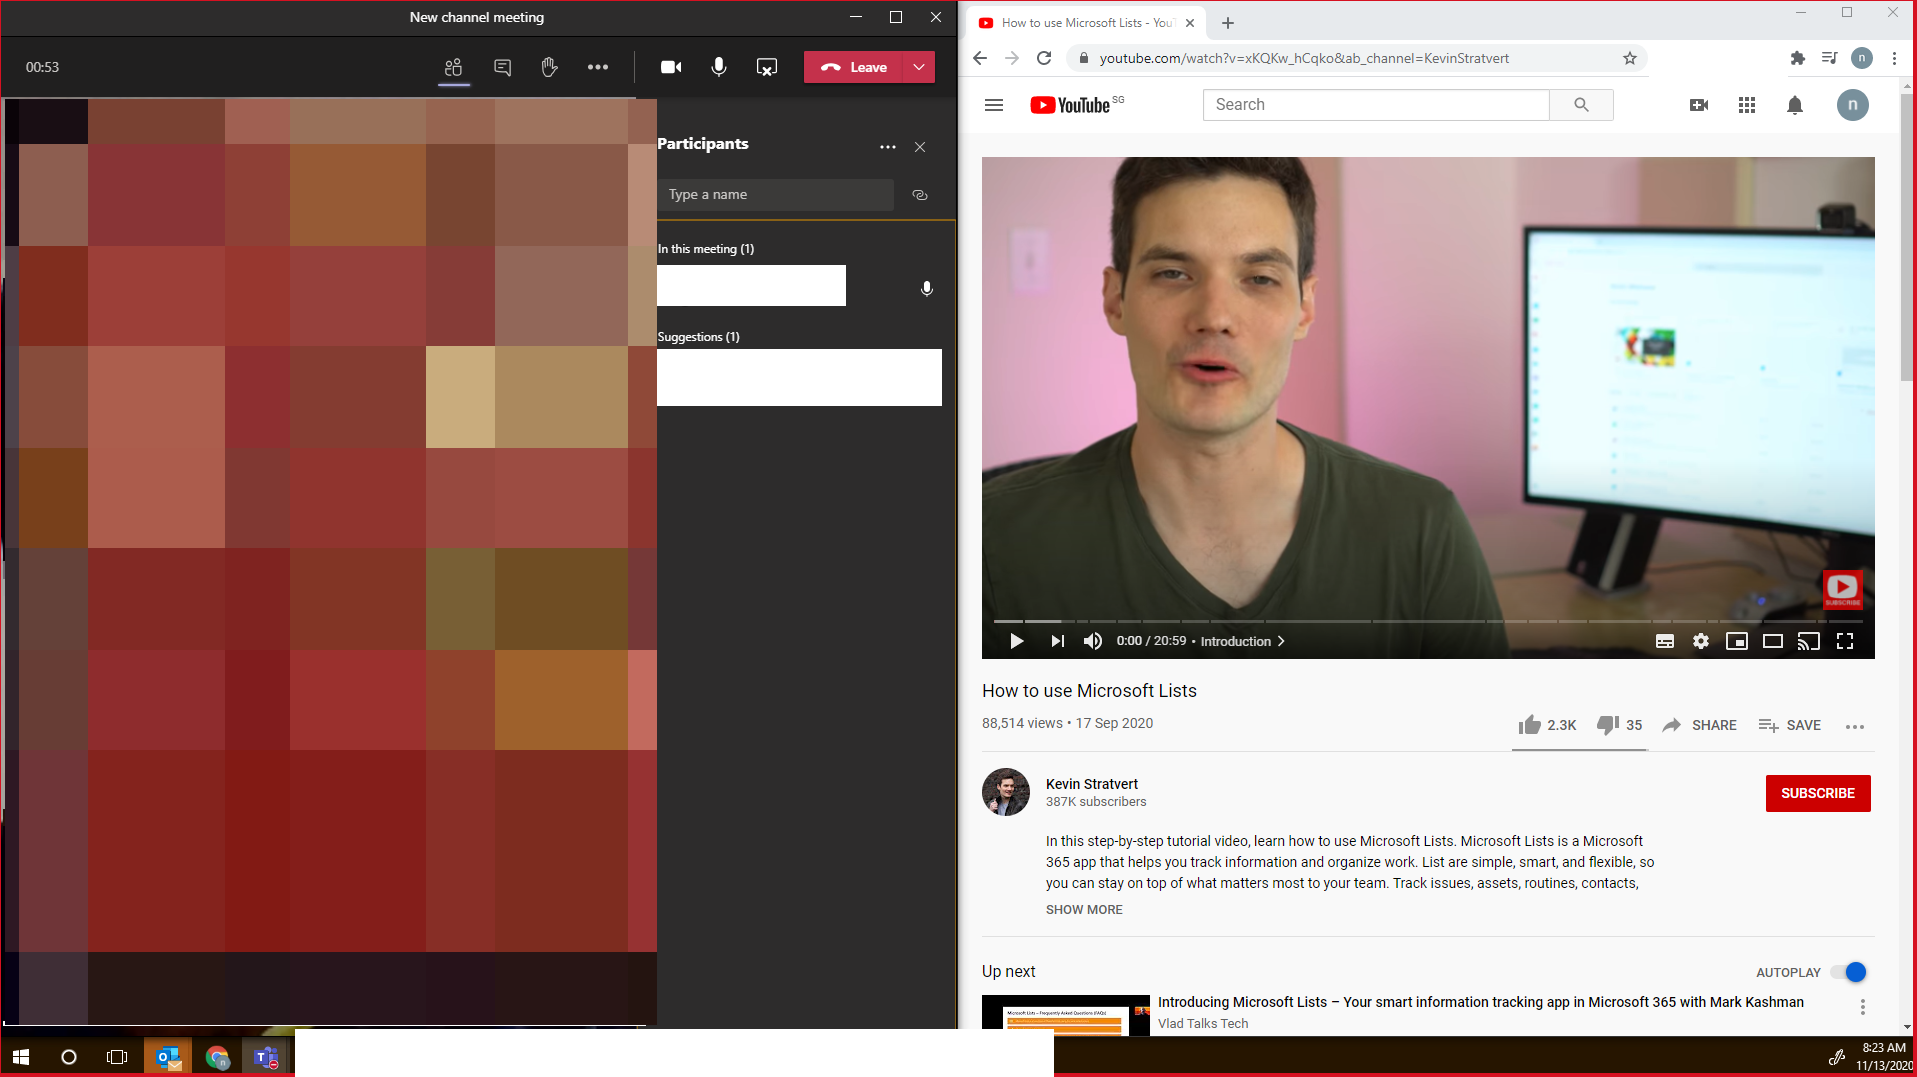The image size is (1917, 1077).
Task: Click the YouTube Search box
Action: coord(1376,105)
